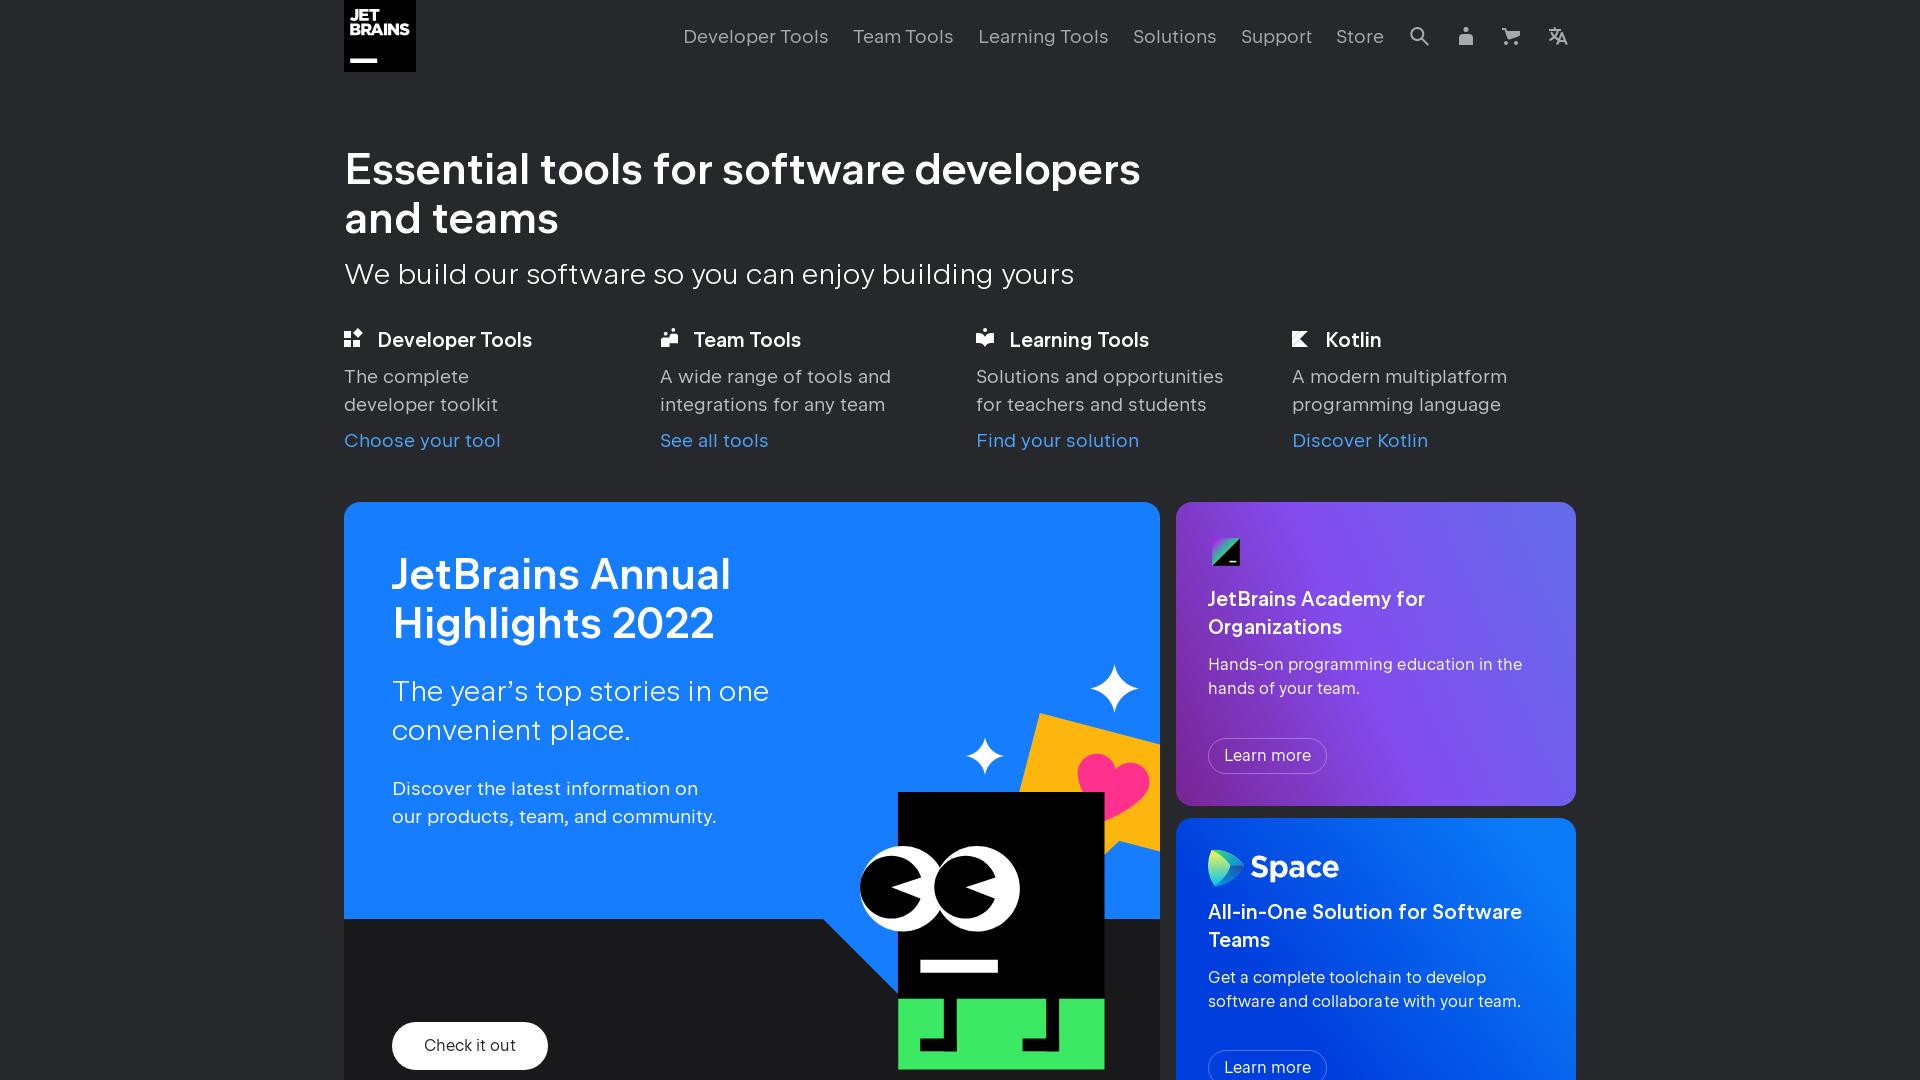
Task: Follow the Discover Kotlin link
Action: [1360, 440]
